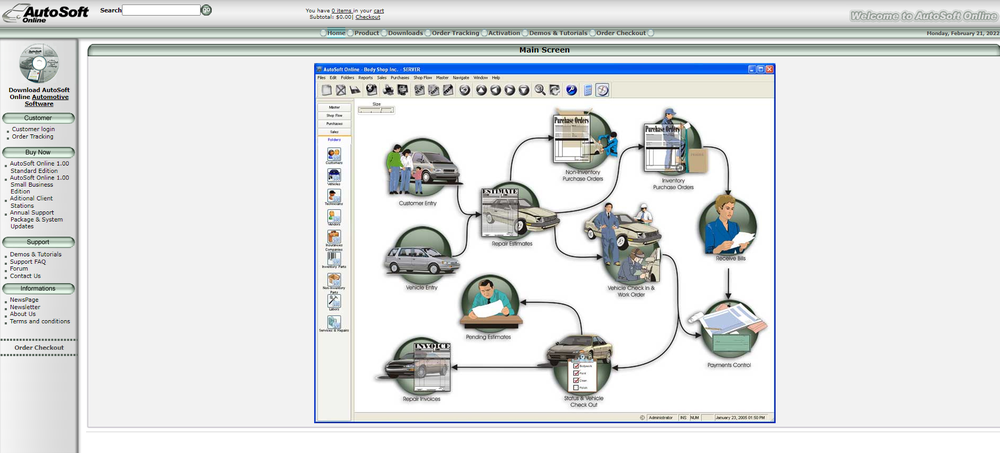Click the Sales button in side panel
Screen dimensions: 1000x453
pos(334,132)
